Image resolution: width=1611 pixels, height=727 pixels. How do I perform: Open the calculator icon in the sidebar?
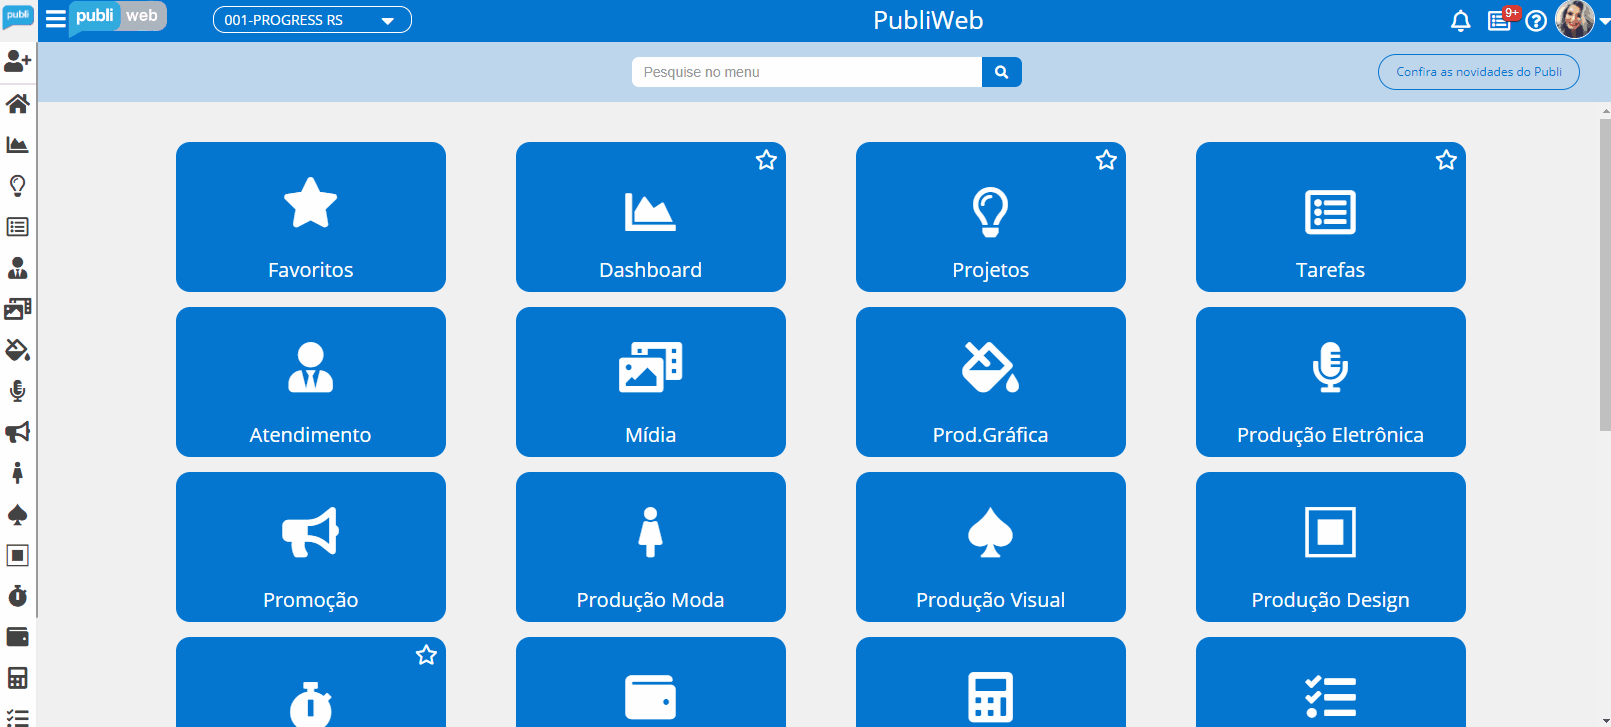coord(18,678)
